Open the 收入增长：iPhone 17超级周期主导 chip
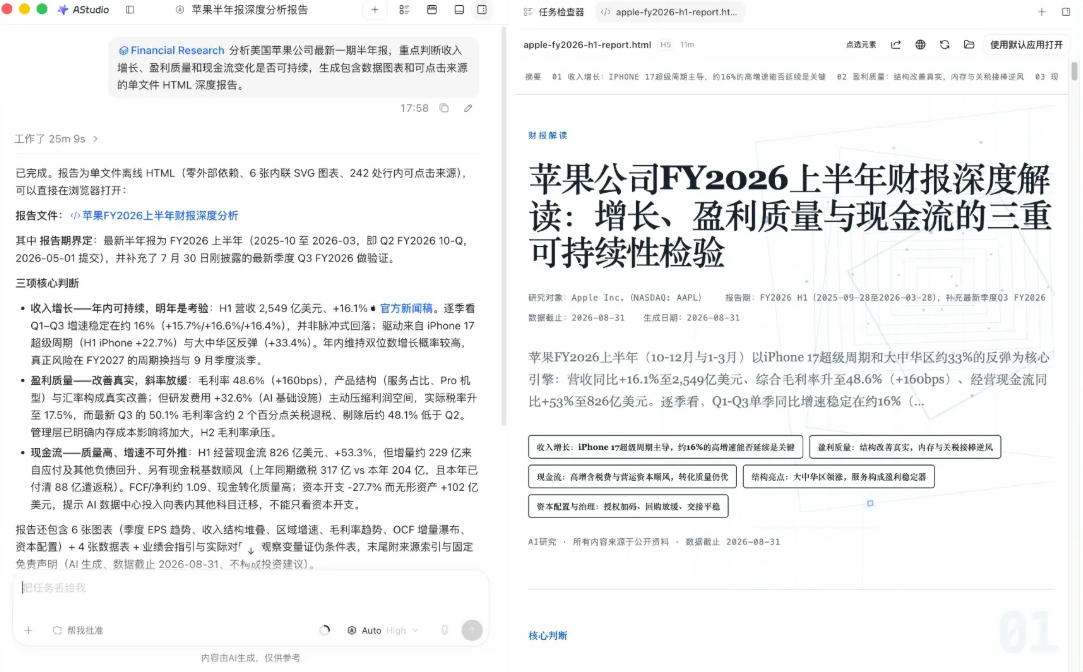 pos(665,447)
